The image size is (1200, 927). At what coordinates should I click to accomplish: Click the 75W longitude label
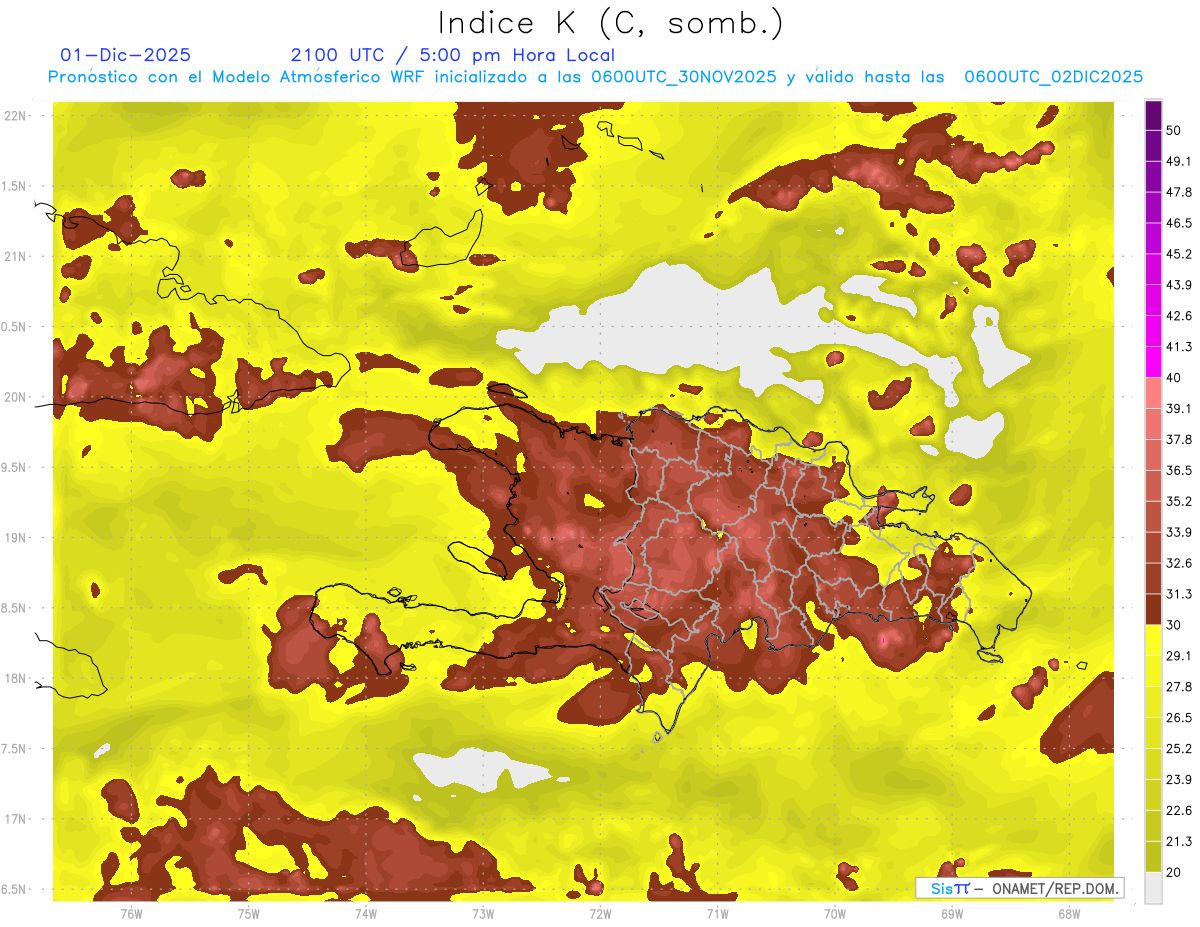pyautogui.click(x=248, y=914)
